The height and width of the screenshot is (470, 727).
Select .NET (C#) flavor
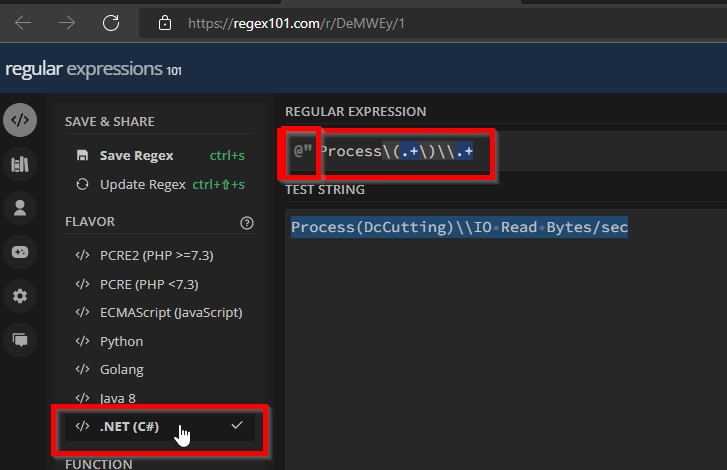click(160, 426)
